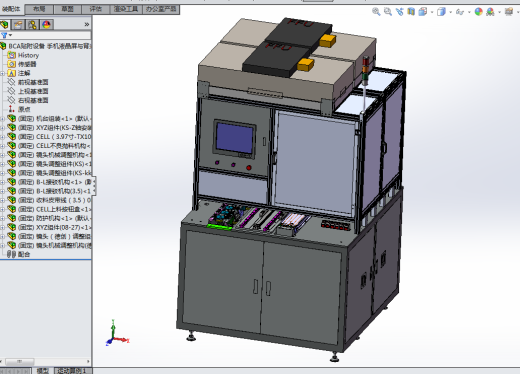Switch to the 评估 evaluate tab

click(96, 9)
